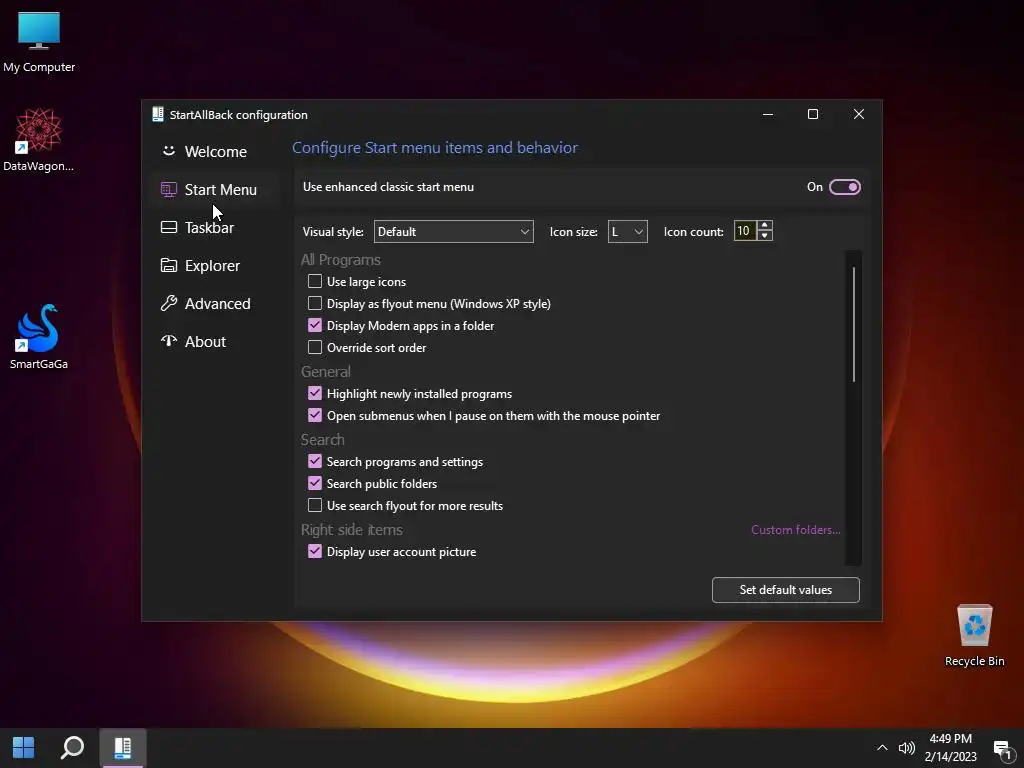Uncheck Search programs and settings
The width and height of the screenshot is (1024, 768).
pyautogui.click(x=315, y=461)
